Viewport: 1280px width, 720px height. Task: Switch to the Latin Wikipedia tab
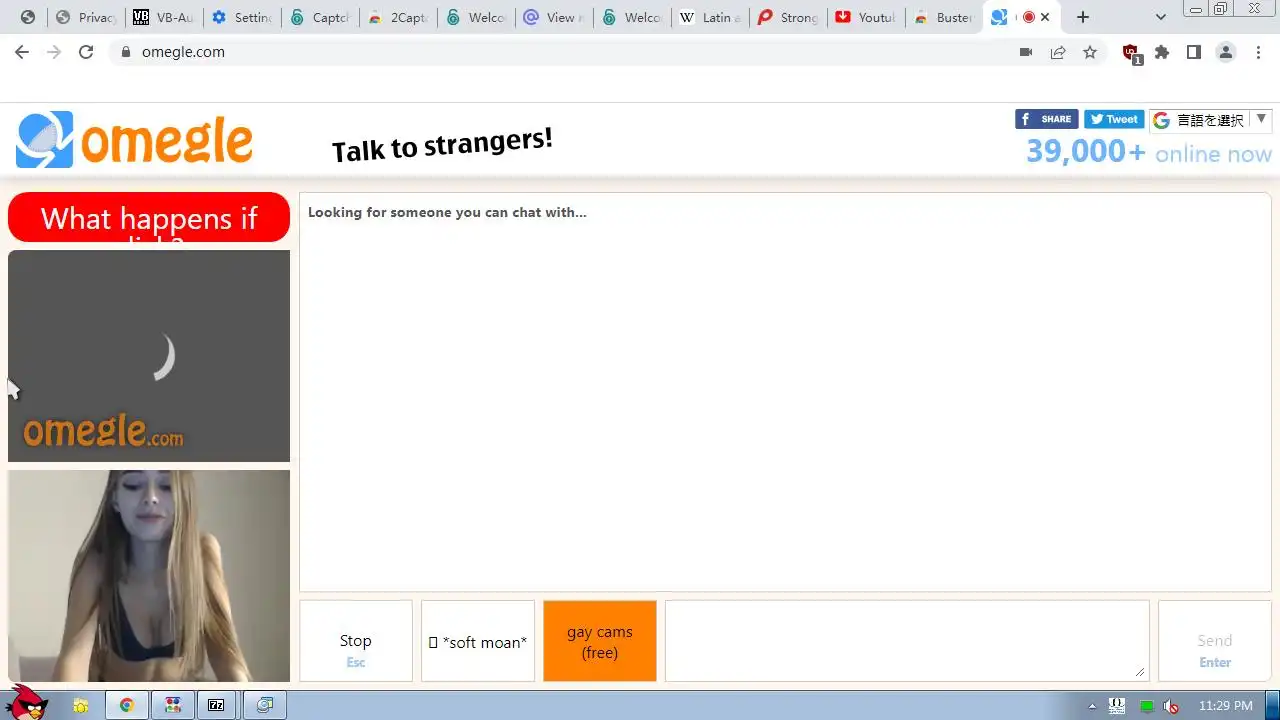[x=709, y=17]
